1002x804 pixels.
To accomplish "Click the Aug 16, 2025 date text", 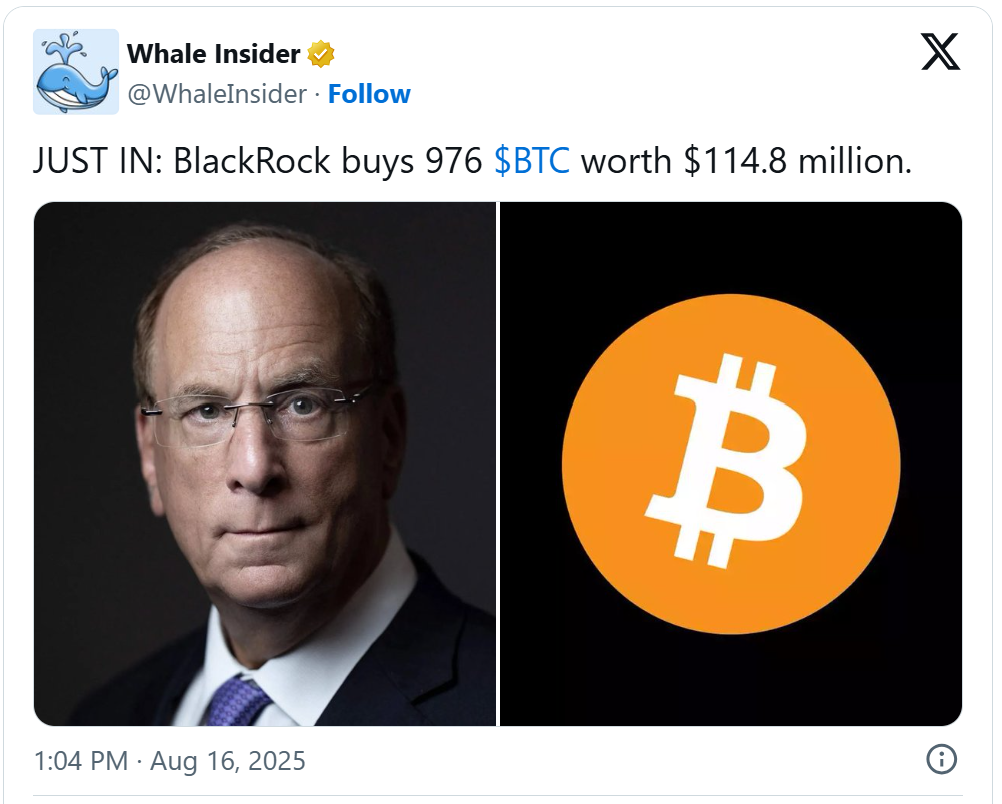I will click(x=227, y=761).
